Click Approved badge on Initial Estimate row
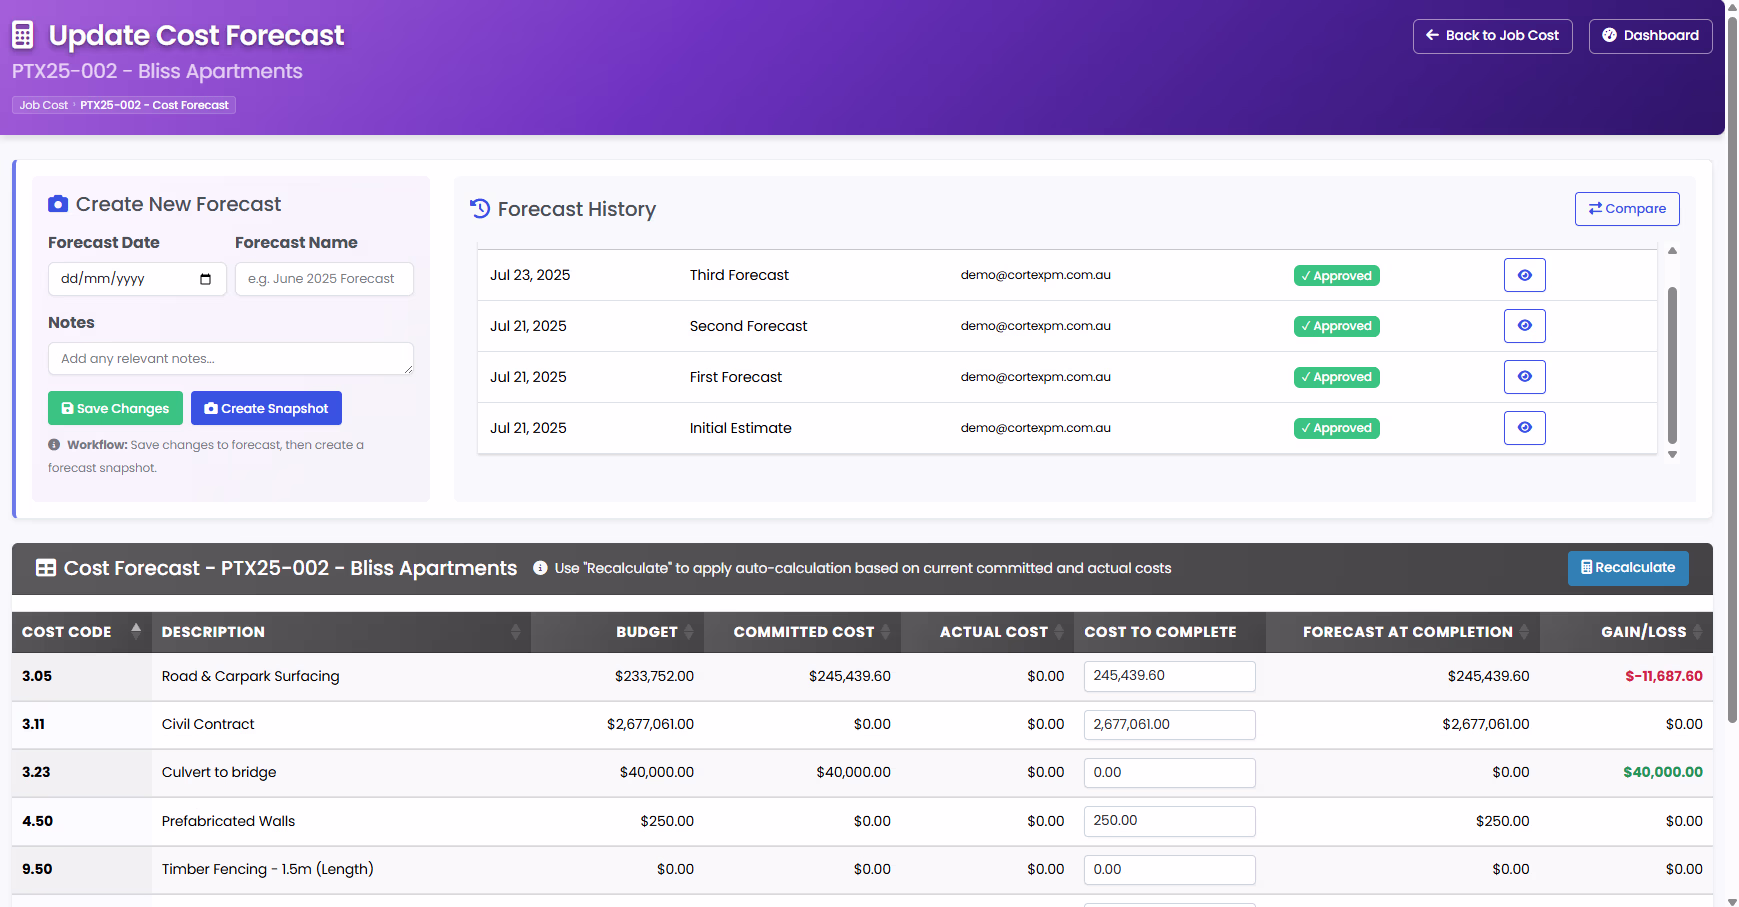Image resolution: width=1739 pixels, height=907 pixels. pos(1336,428)
